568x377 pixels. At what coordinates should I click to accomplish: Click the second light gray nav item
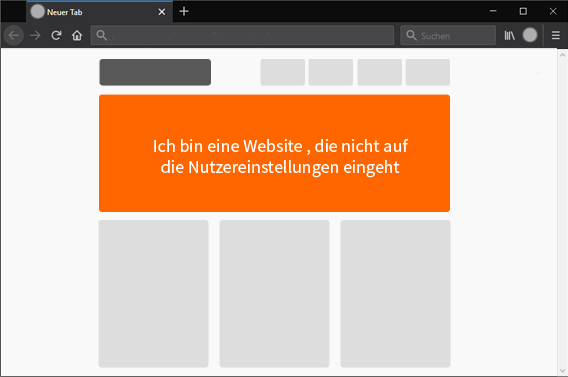(x=331, y=72)
